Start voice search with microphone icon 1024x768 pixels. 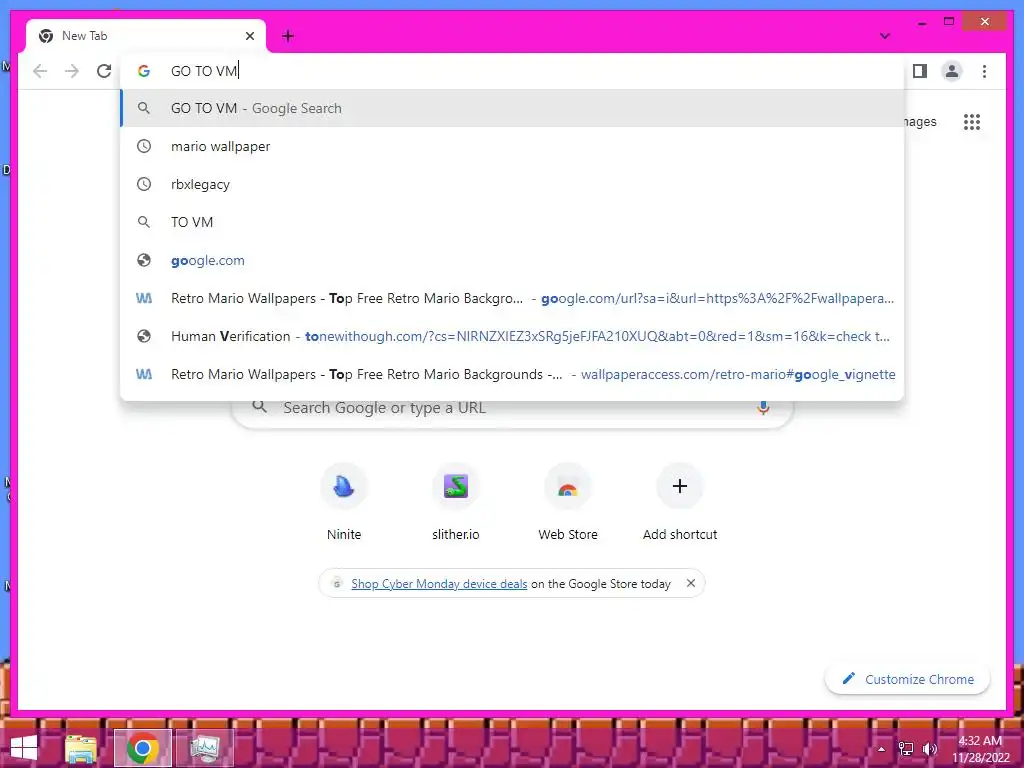(x=763, y=408)
